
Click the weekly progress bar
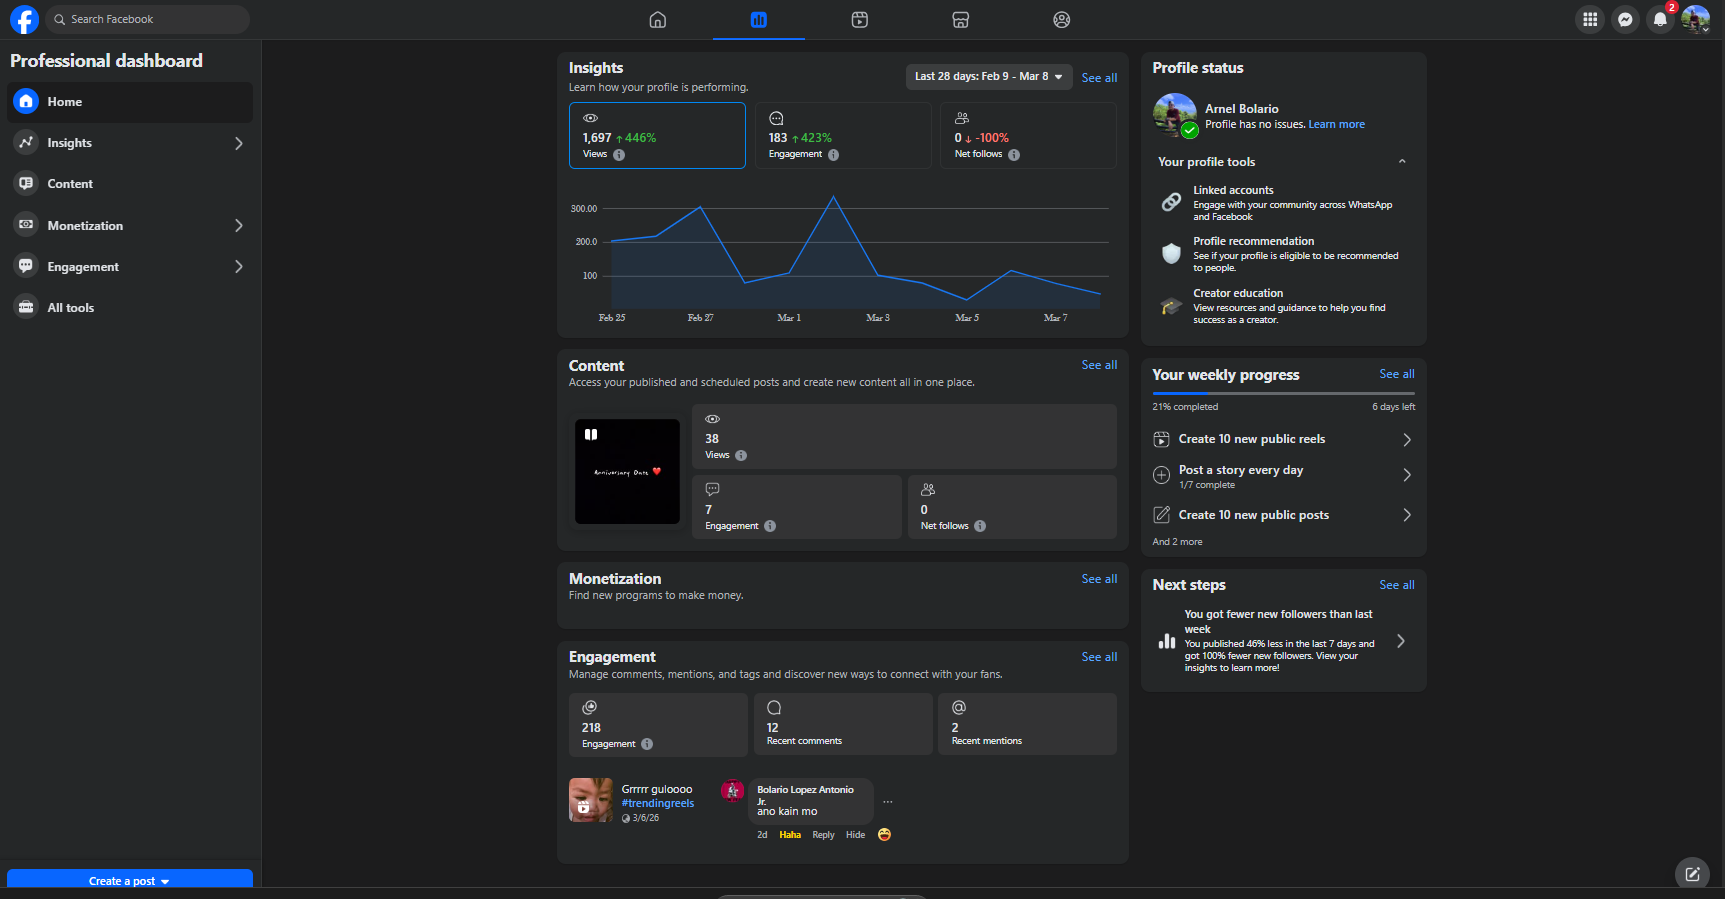(x=1283, y=394)
